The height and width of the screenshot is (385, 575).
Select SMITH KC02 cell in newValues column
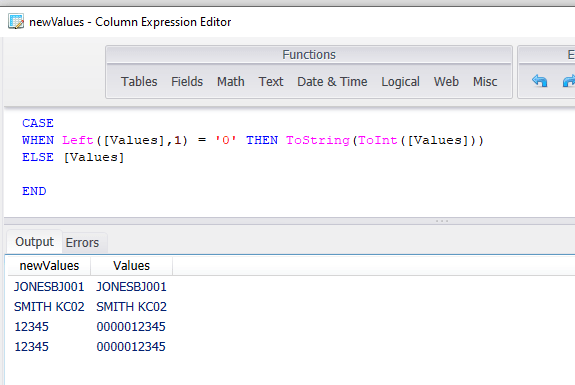point(49,307)
